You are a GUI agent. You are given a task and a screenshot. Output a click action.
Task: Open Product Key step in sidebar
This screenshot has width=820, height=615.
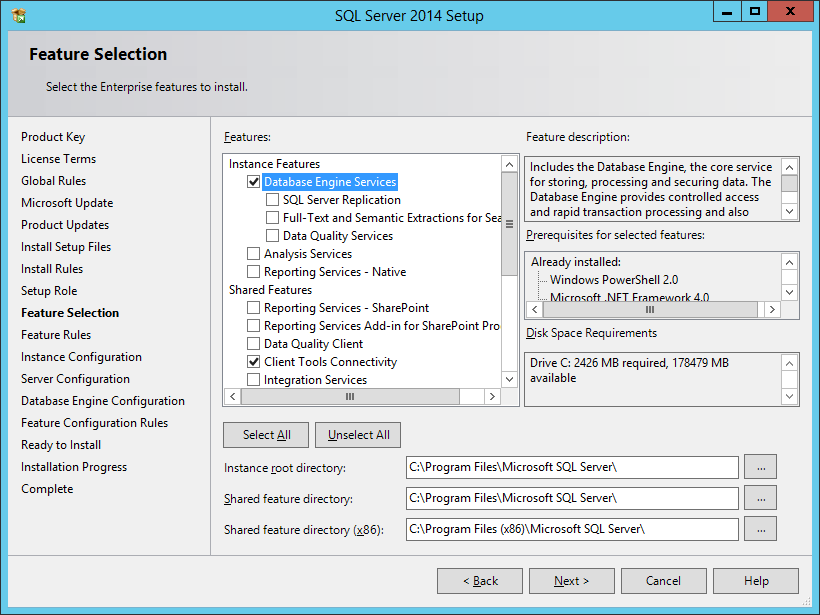click(x=53, y=137)
